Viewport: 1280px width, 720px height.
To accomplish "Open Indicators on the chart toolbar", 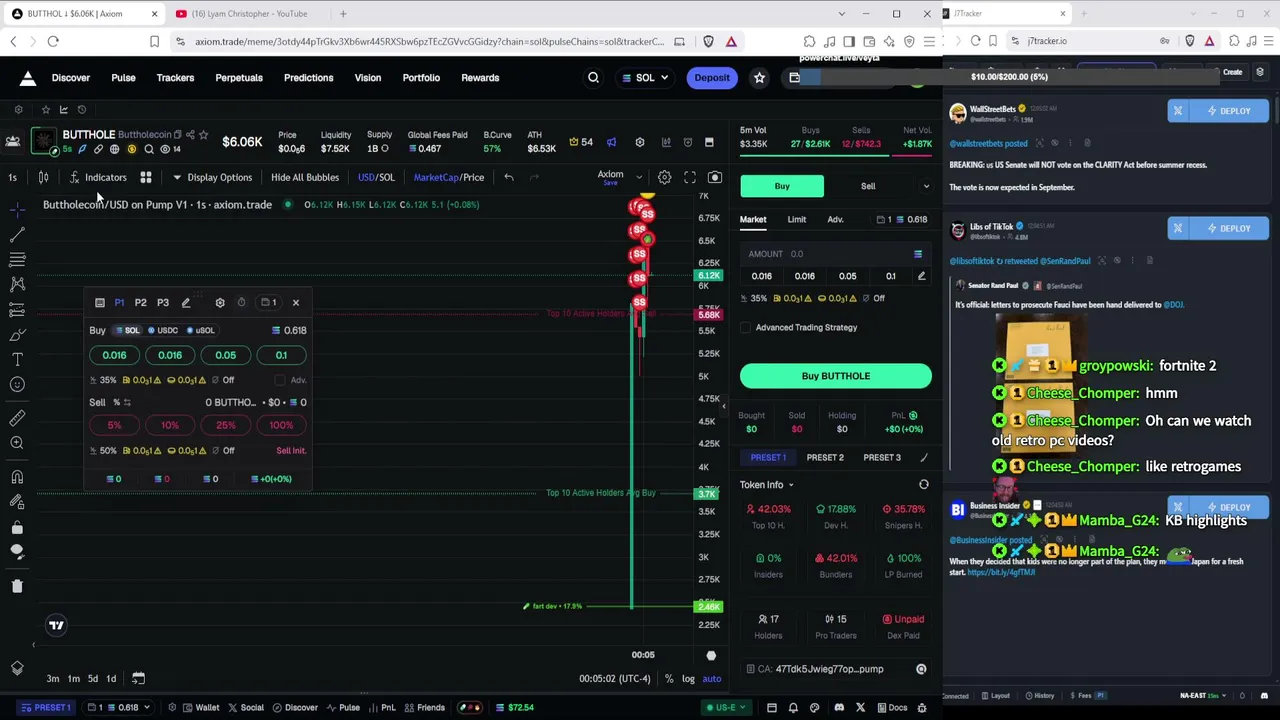I will point(98,177).
